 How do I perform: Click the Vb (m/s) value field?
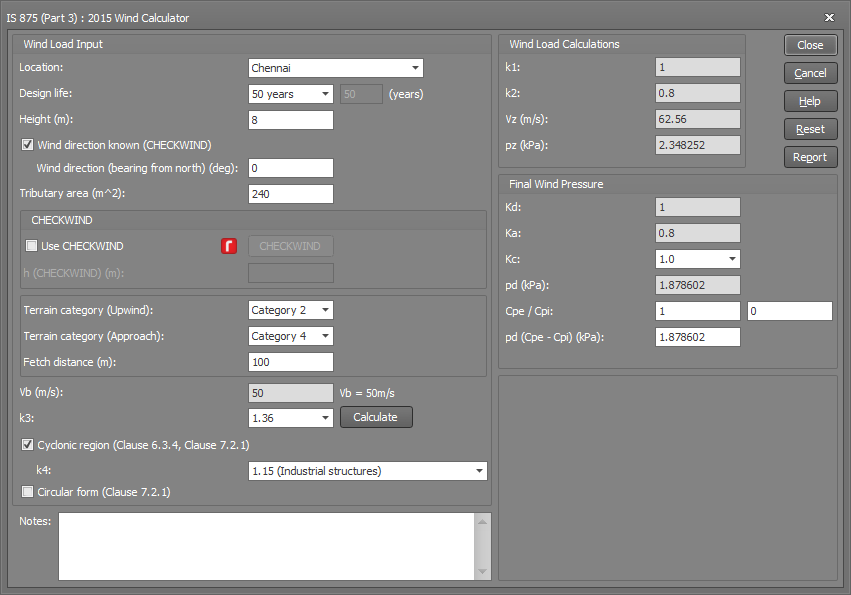click(x=291, y=393)
